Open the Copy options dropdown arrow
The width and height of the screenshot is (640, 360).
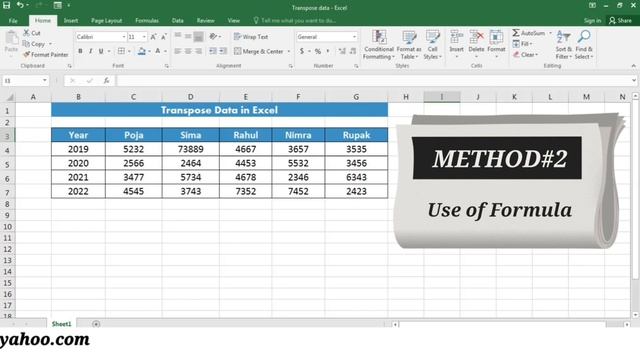(50, 44)
